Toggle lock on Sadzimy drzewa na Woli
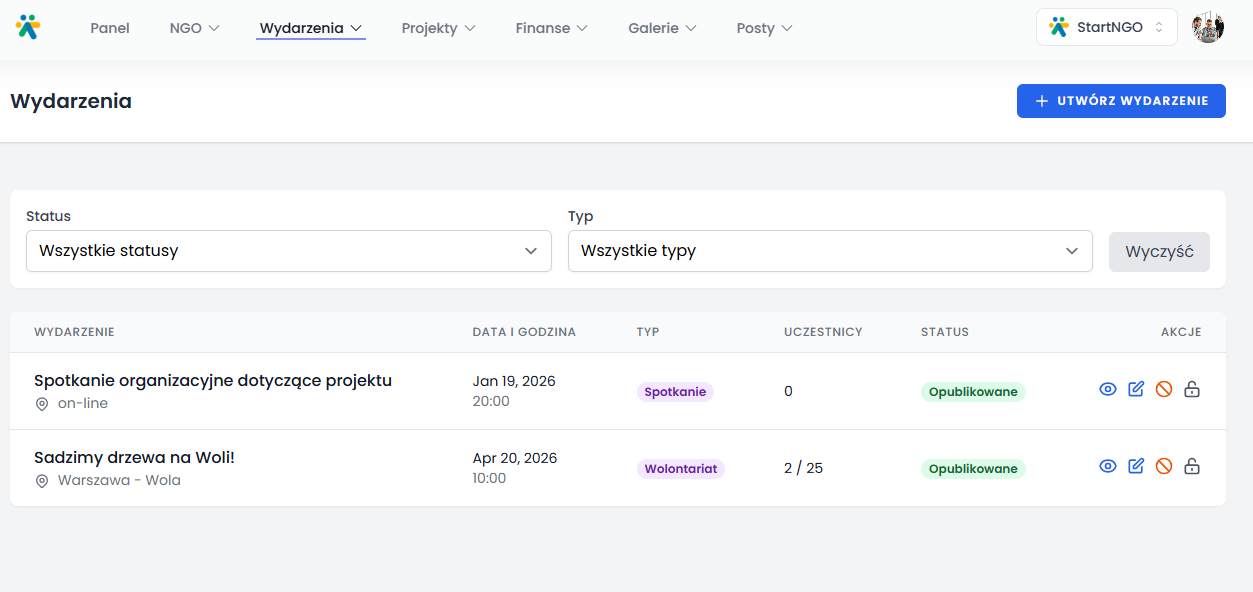 point(1192,466)
